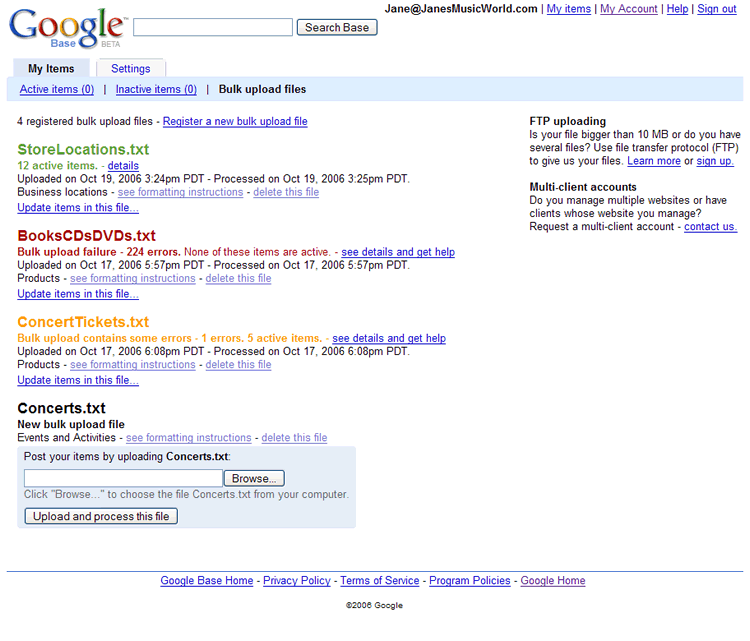Viewport: 750px width, 641px height.
Task: Delete the StoreLocations.txt file
Action: [286, 192]
